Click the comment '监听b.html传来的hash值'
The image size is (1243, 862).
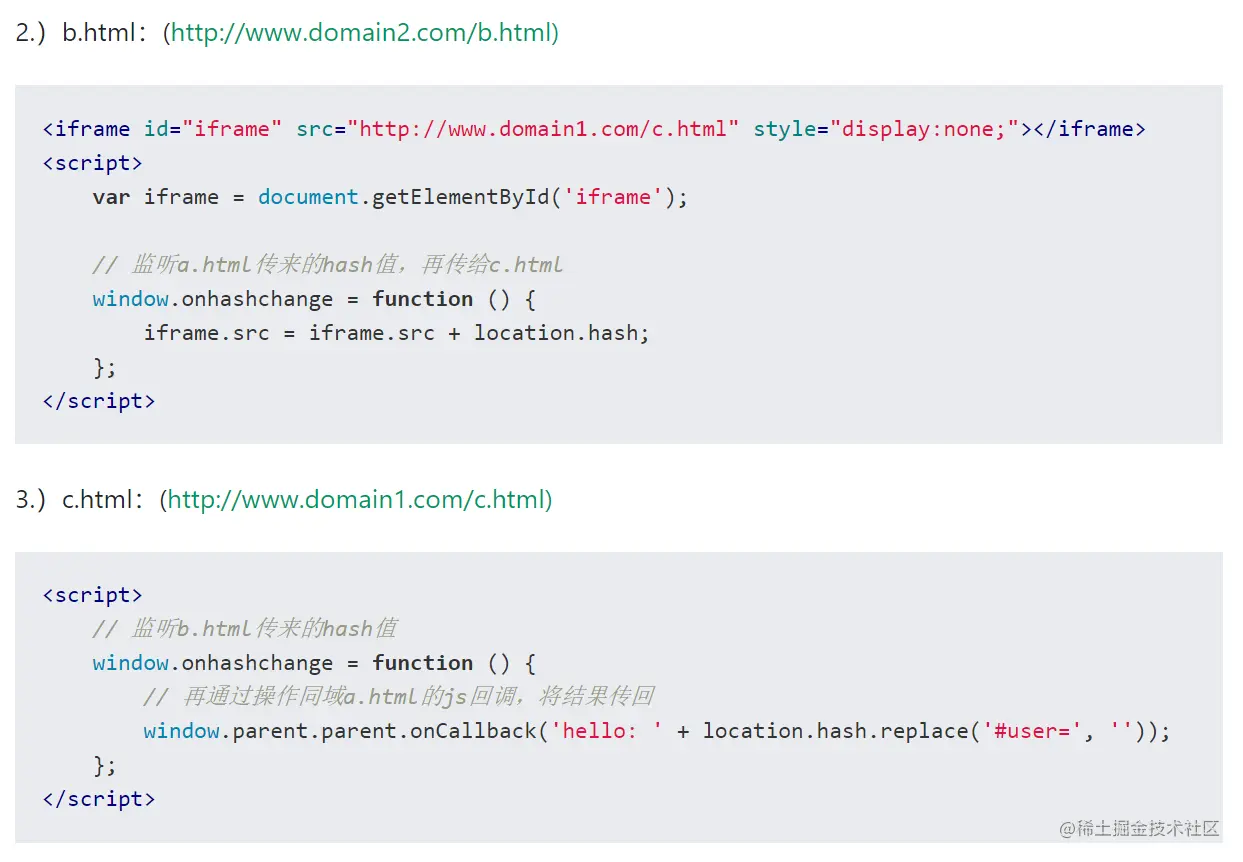pos(245,629)
